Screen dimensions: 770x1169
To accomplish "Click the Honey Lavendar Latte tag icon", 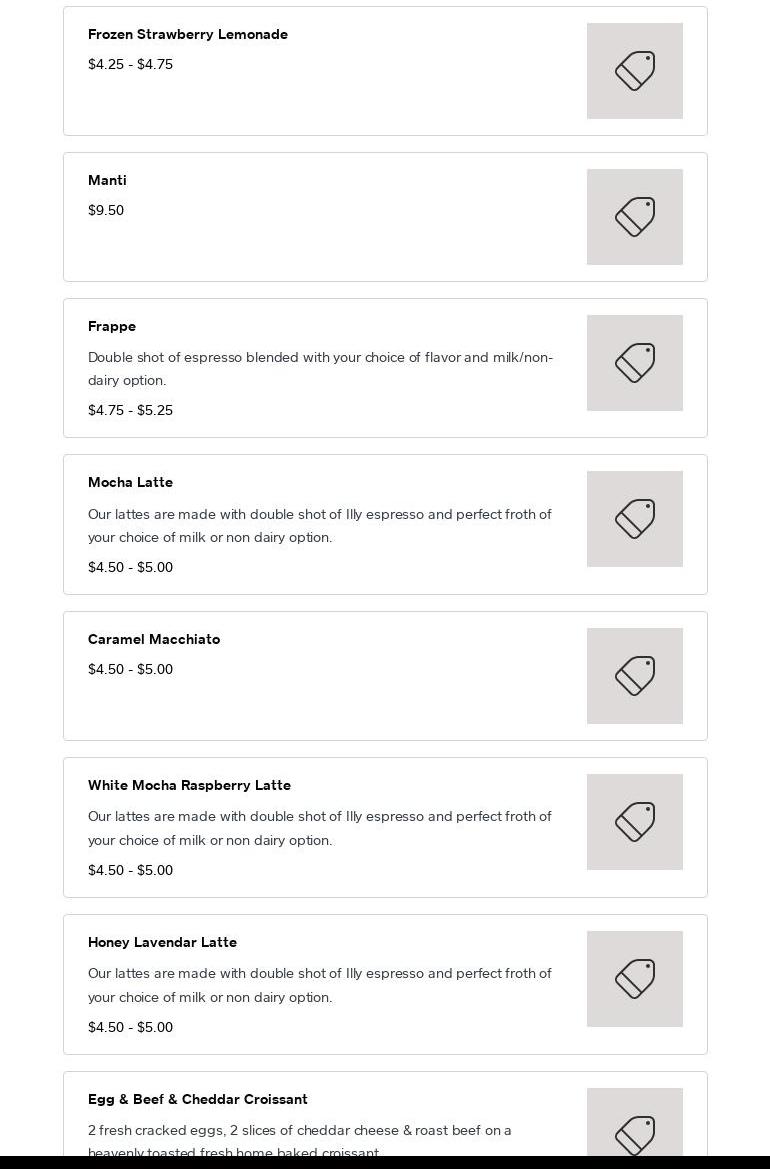I will pyautogui.click(x=635, y=979).
